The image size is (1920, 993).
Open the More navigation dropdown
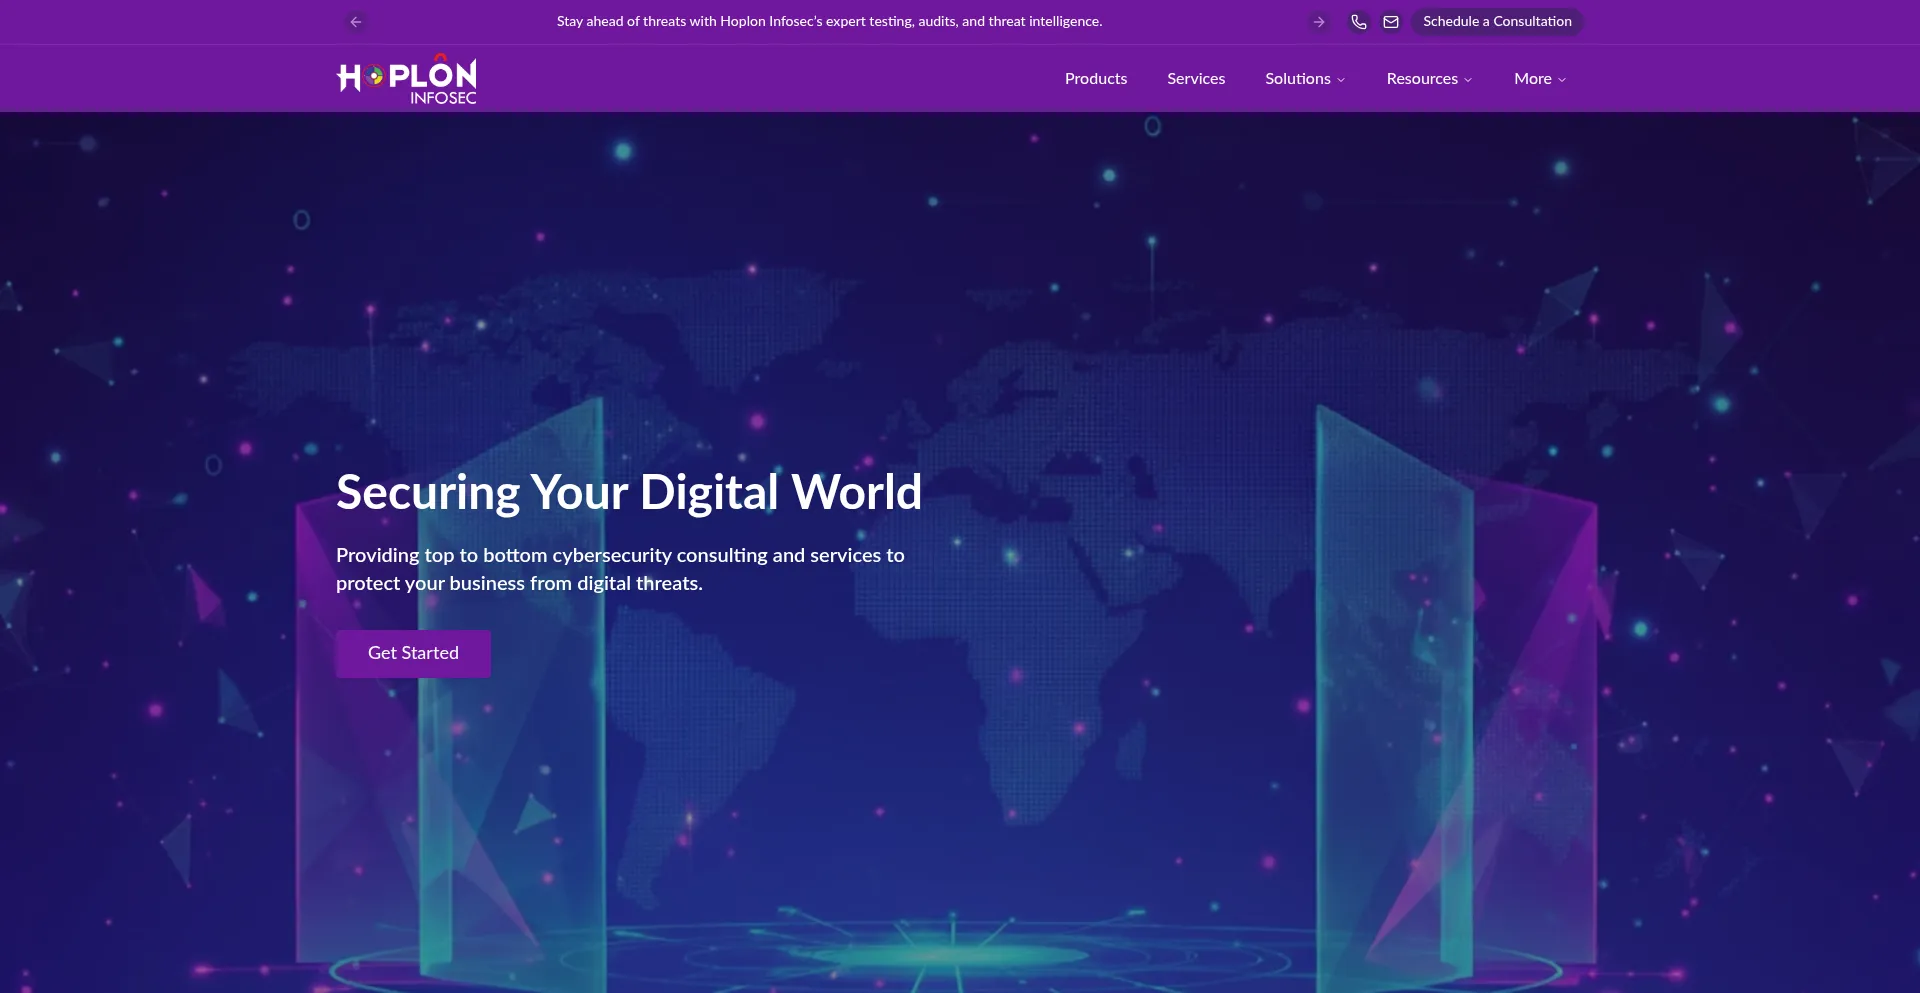[x=1532, y=79]
